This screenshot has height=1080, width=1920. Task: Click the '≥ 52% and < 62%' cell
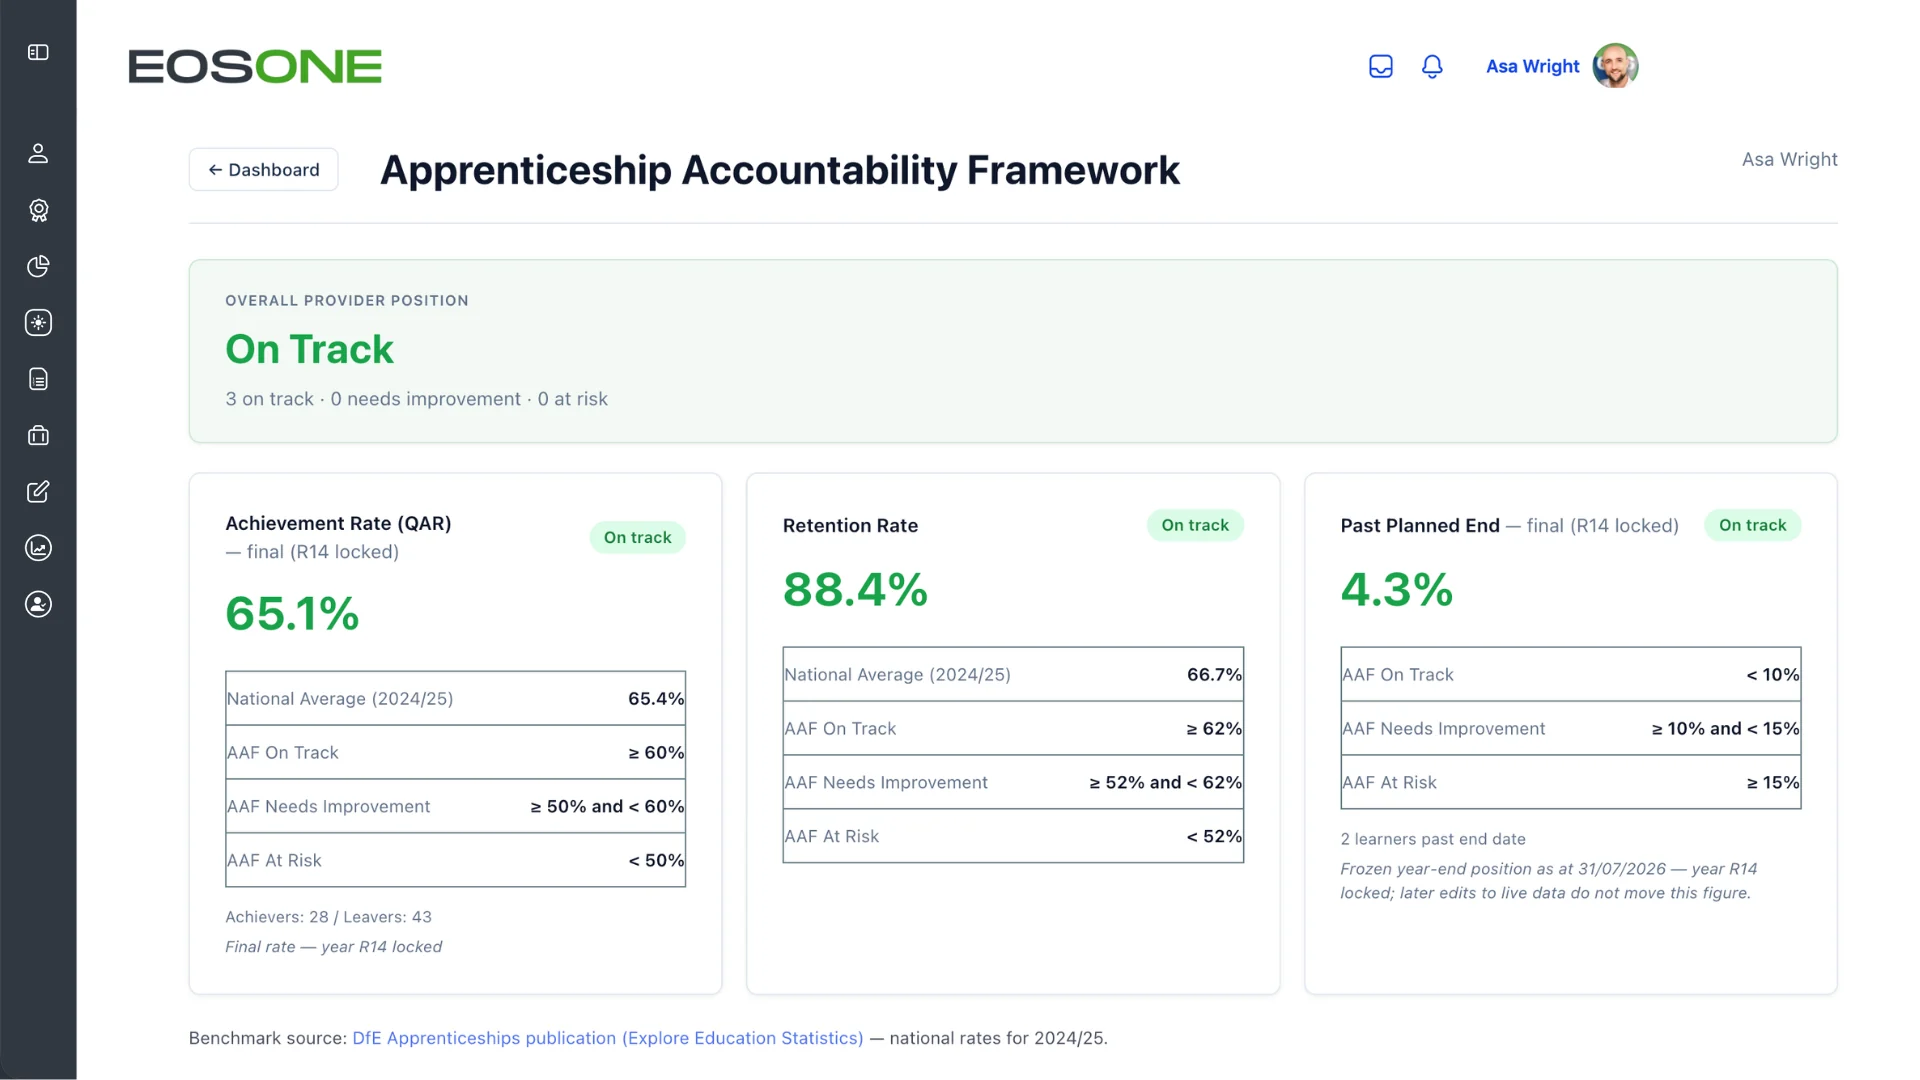1165,783
